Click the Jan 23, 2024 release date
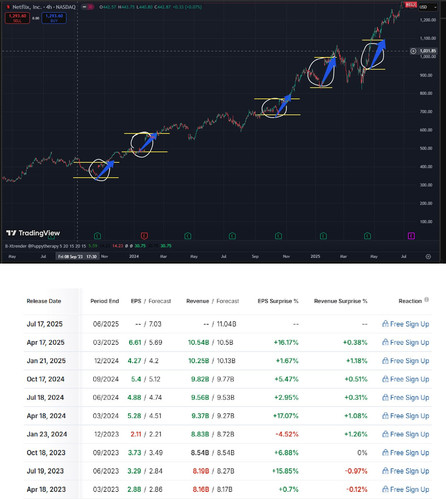The width and height of the screenshot is (446, 500). [47, 434]
